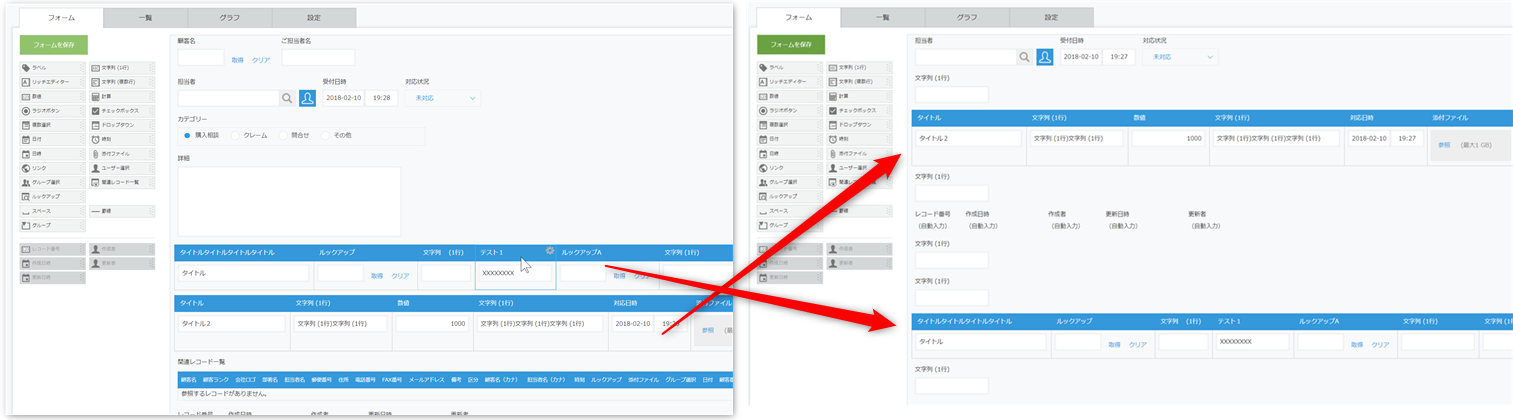
Task: Click フォームを保存 button in right panel
Action: point(791,45)
